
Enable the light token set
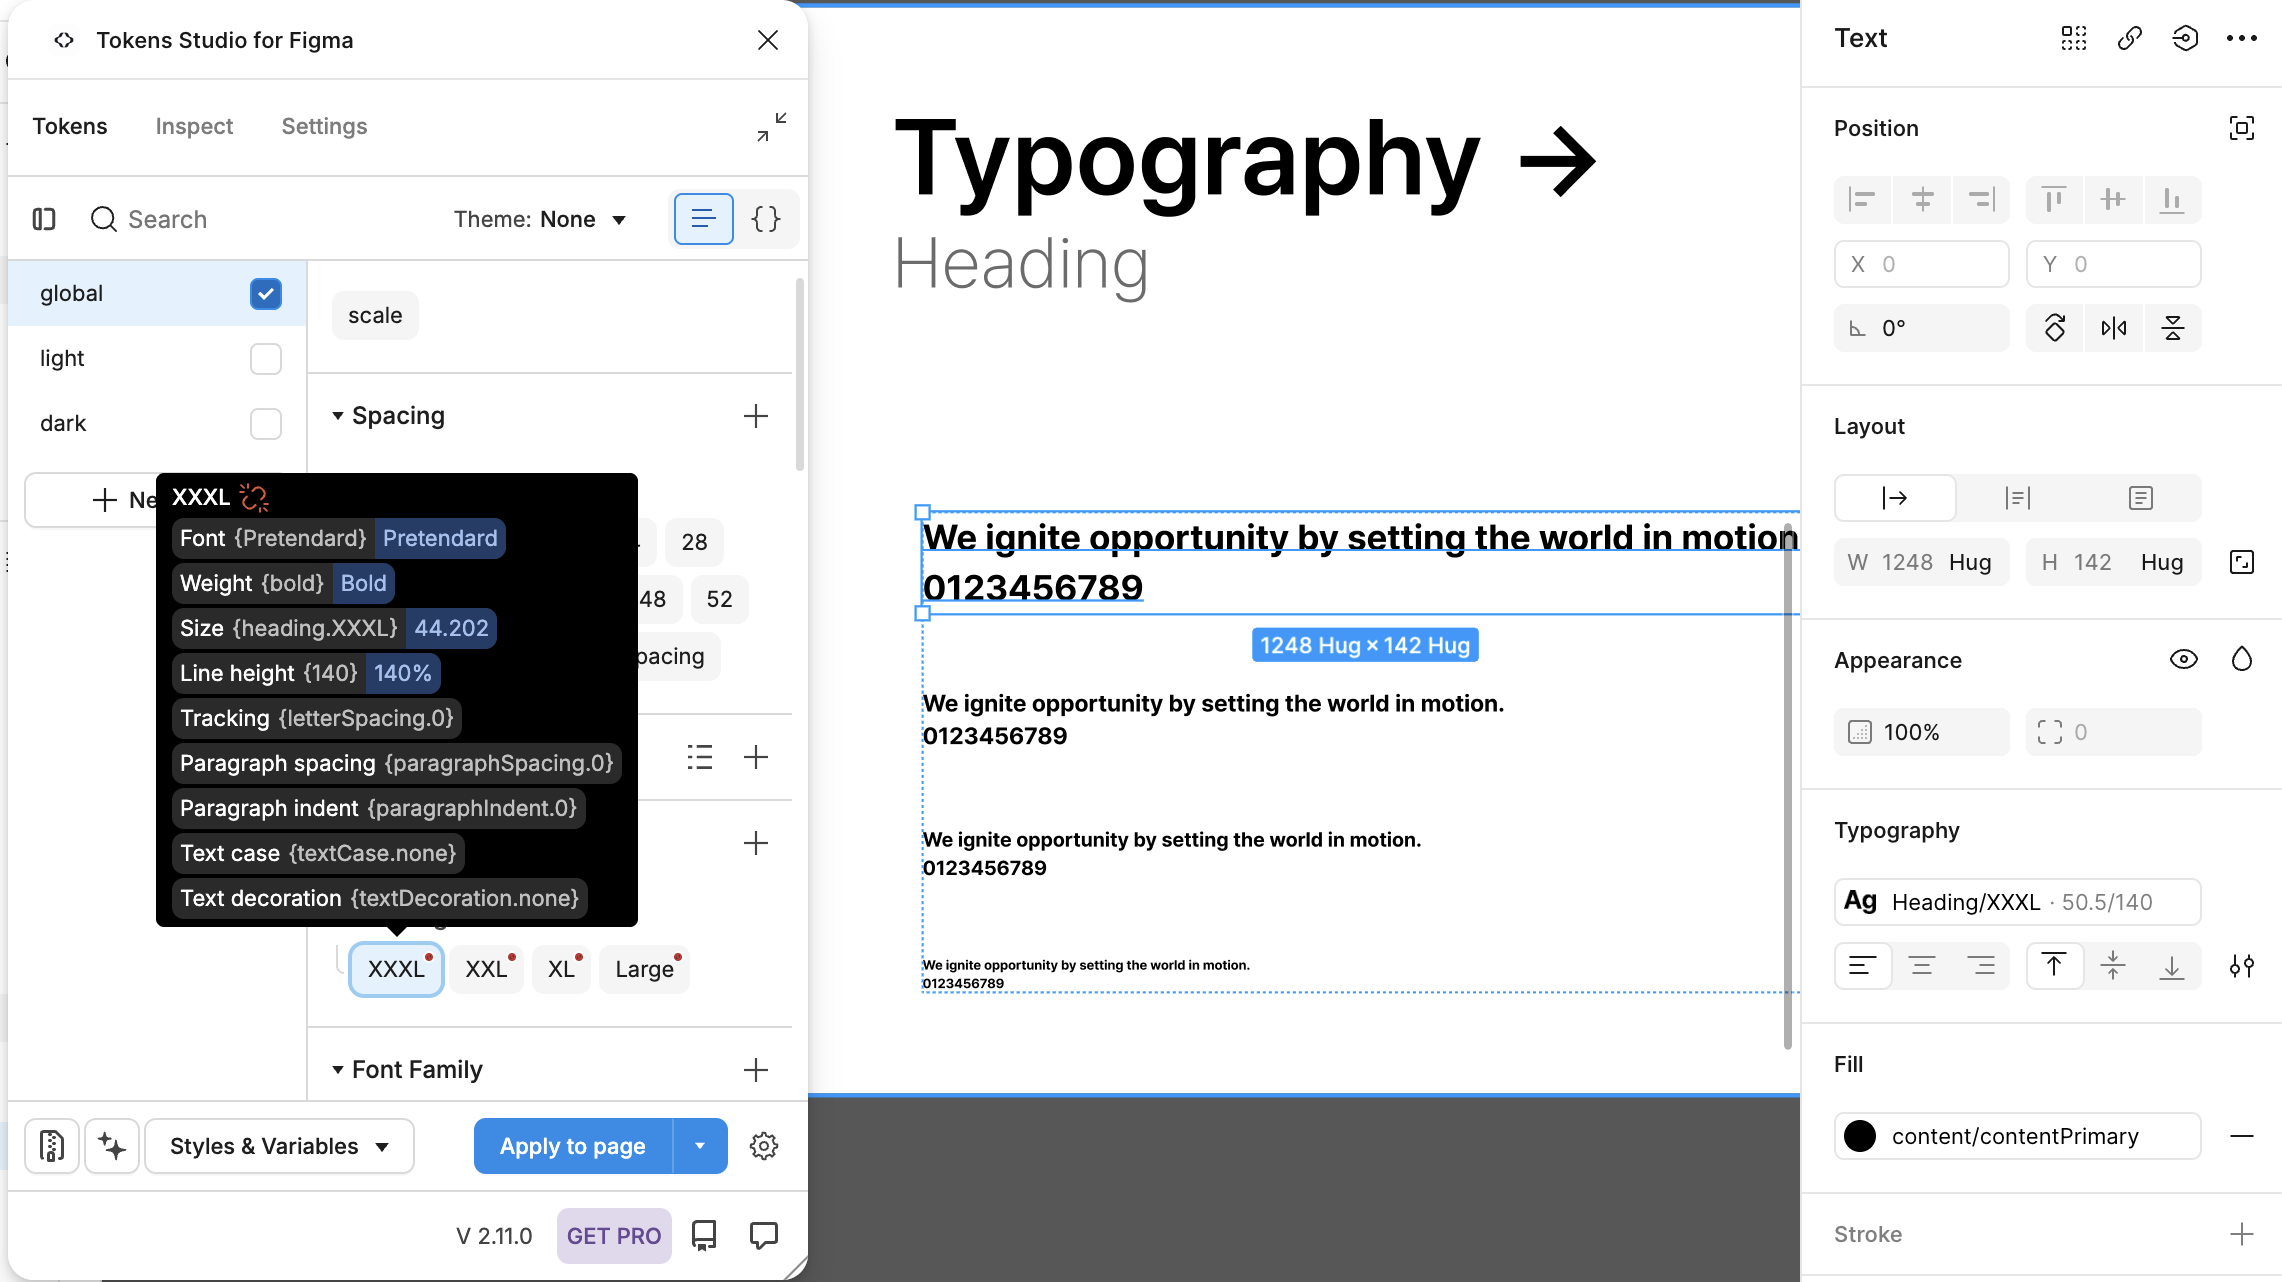pos(266,359)
